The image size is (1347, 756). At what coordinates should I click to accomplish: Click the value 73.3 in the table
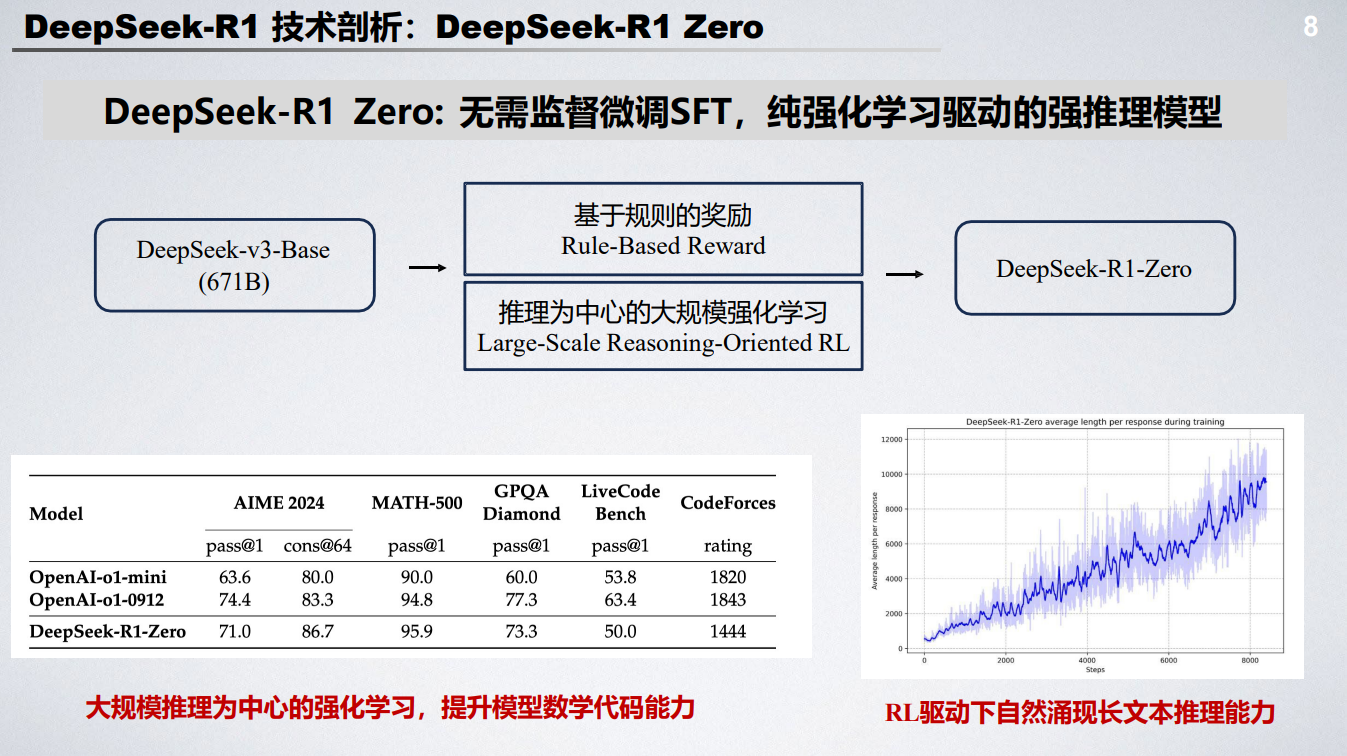(521, 632)
